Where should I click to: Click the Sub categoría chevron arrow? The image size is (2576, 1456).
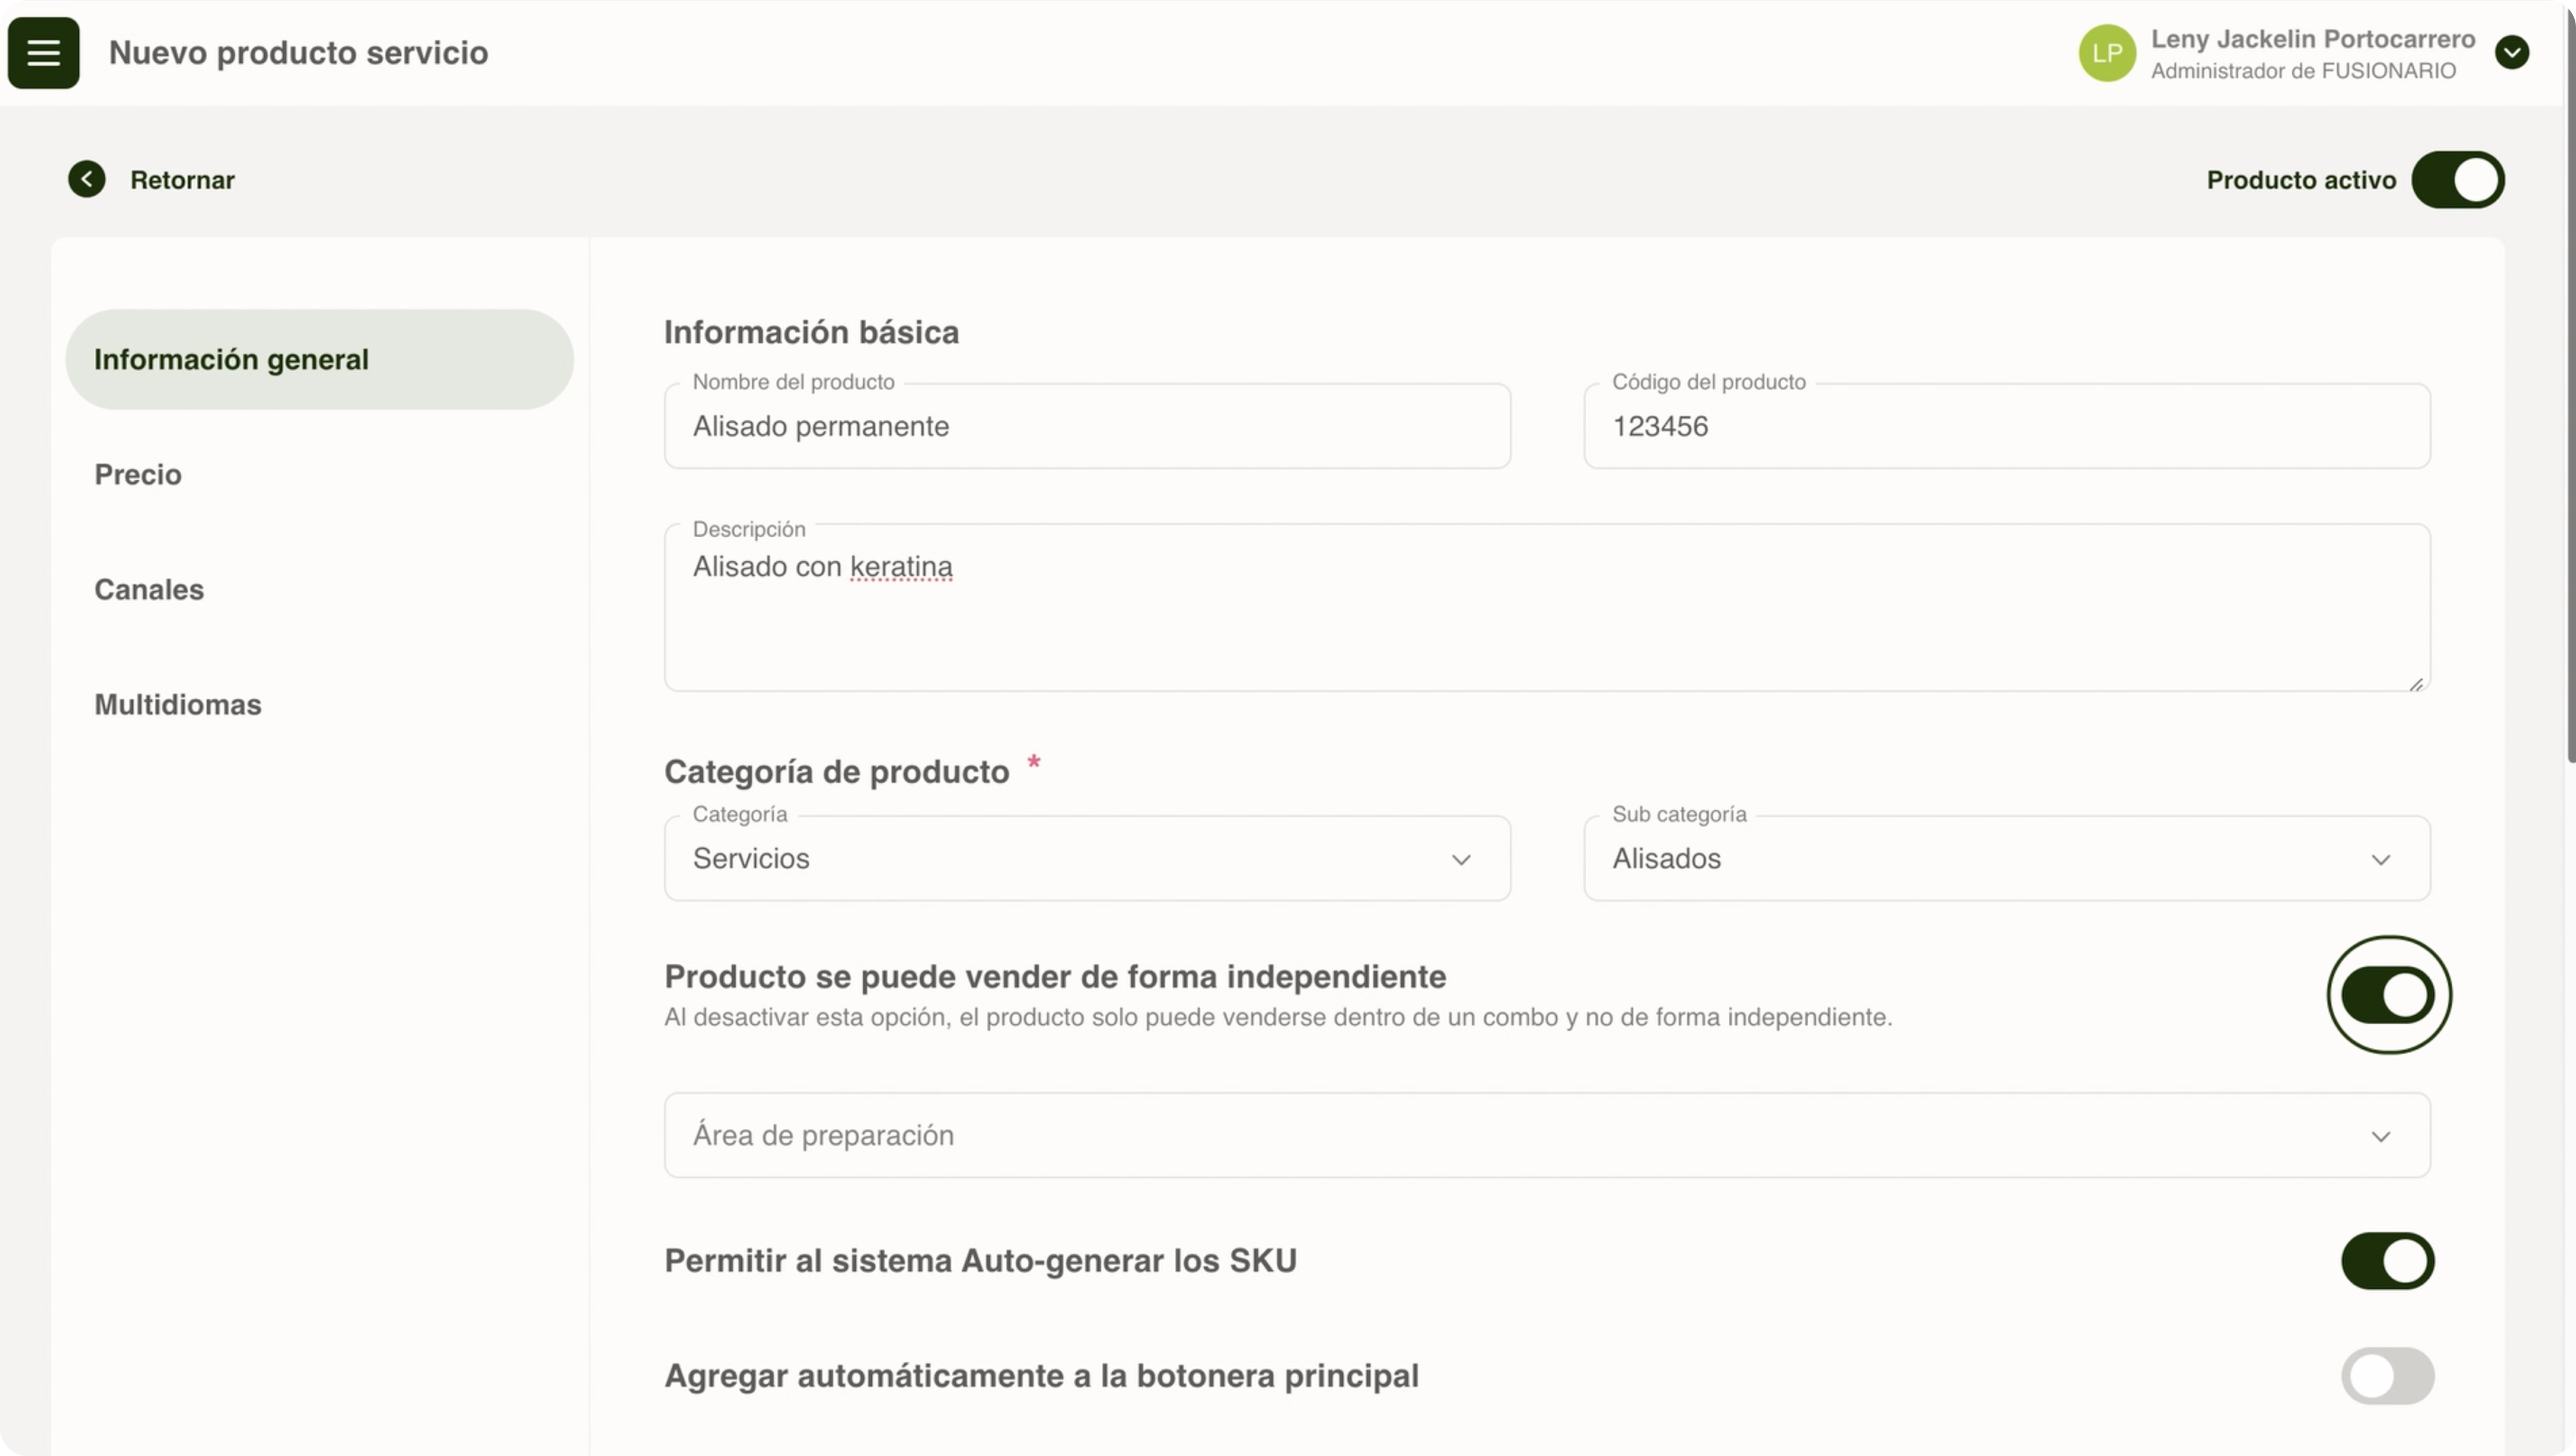click(2380, 860)
